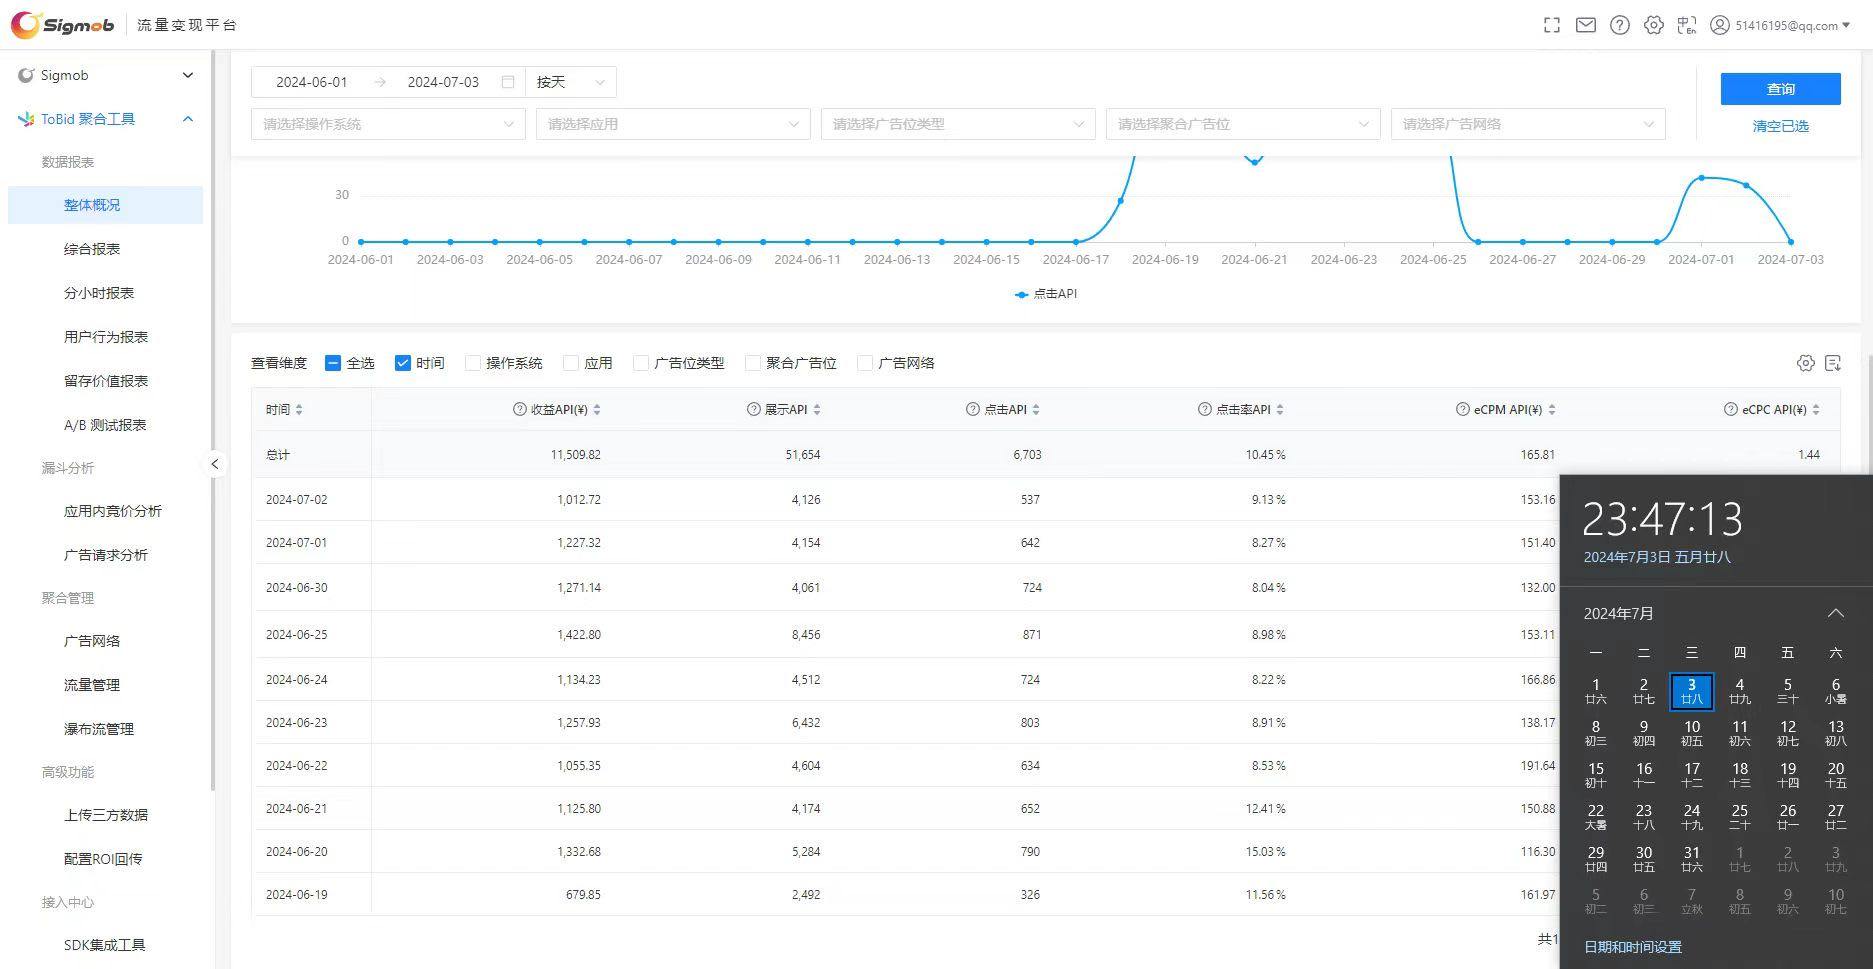The width and height of the screenshot is (1873, 969).
Task: Uncheck the 时间 dimension checkbox
Action: tap(403, 363)
